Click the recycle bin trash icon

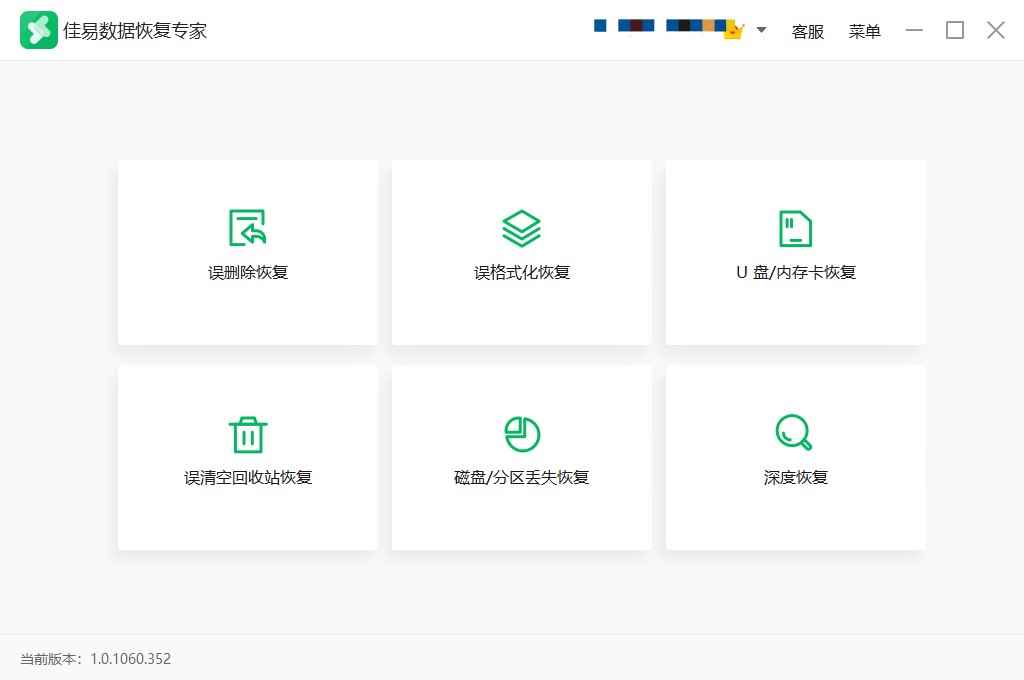pos(248,434)
